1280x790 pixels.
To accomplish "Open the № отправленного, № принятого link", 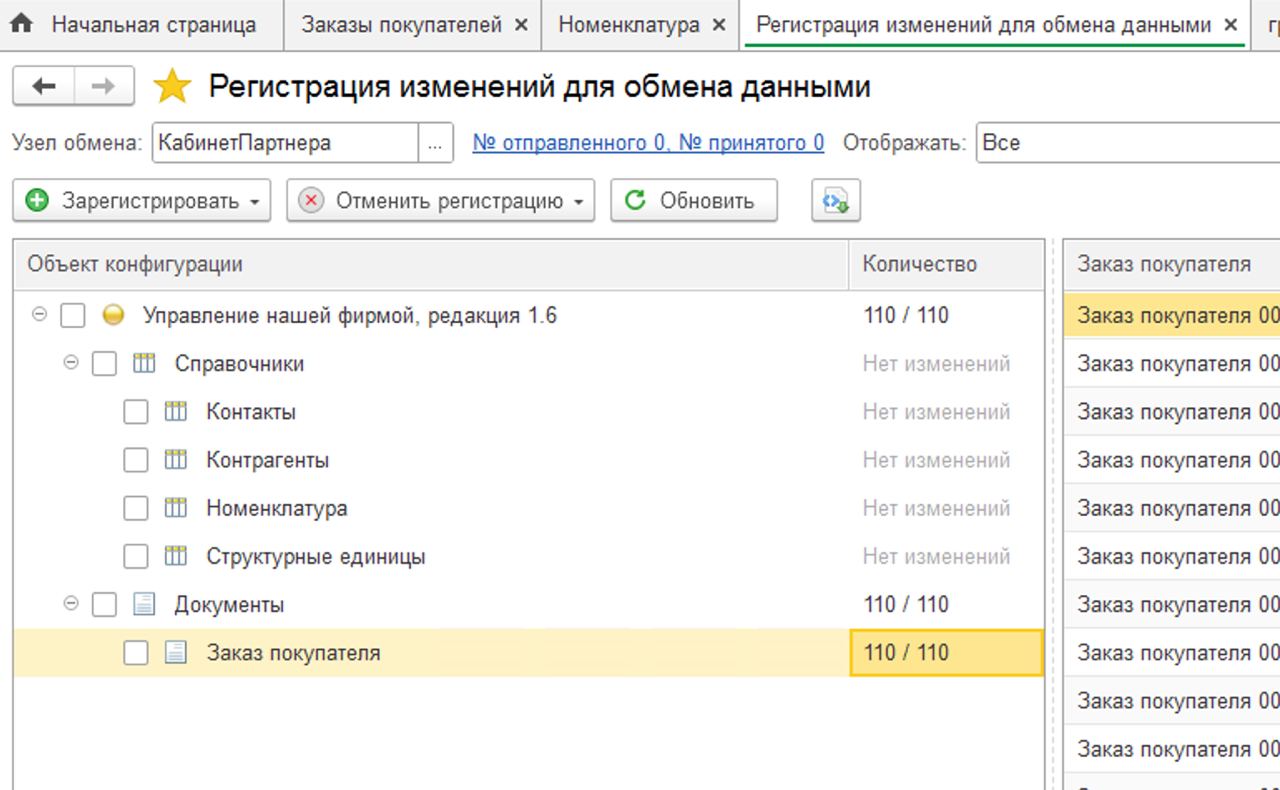I will pyautogui.click(x=648, y=143).
